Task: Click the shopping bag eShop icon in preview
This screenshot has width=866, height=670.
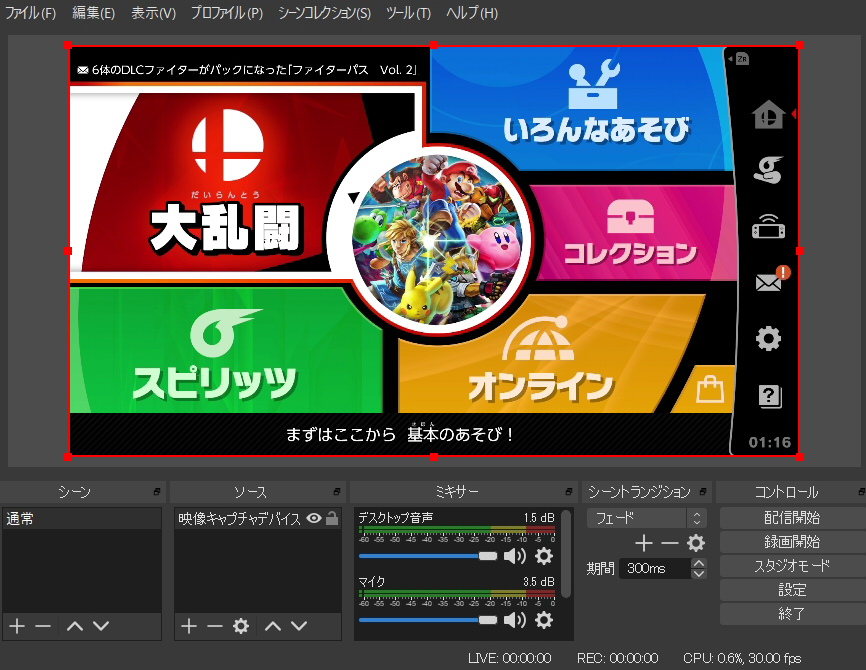Action: click(710, 389)
